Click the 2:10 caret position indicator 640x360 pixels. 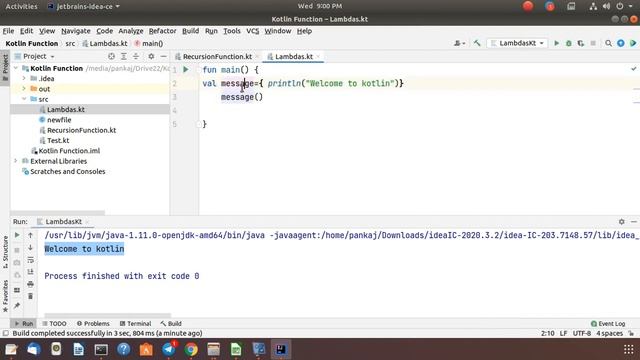547,333
